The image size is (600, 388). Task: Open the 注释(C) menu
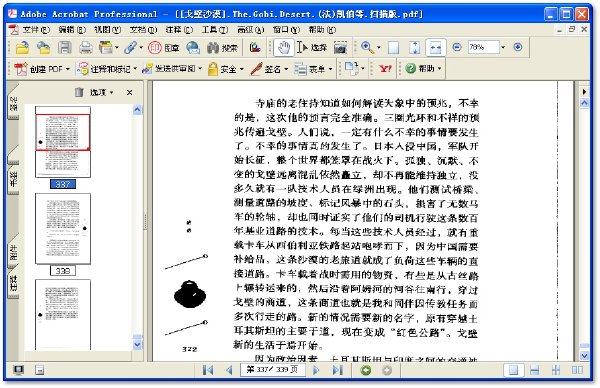[179, 29]
